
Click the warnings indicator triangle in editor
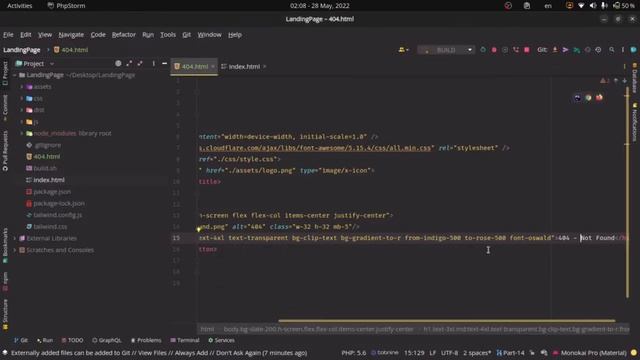click(x=604, y=81)
